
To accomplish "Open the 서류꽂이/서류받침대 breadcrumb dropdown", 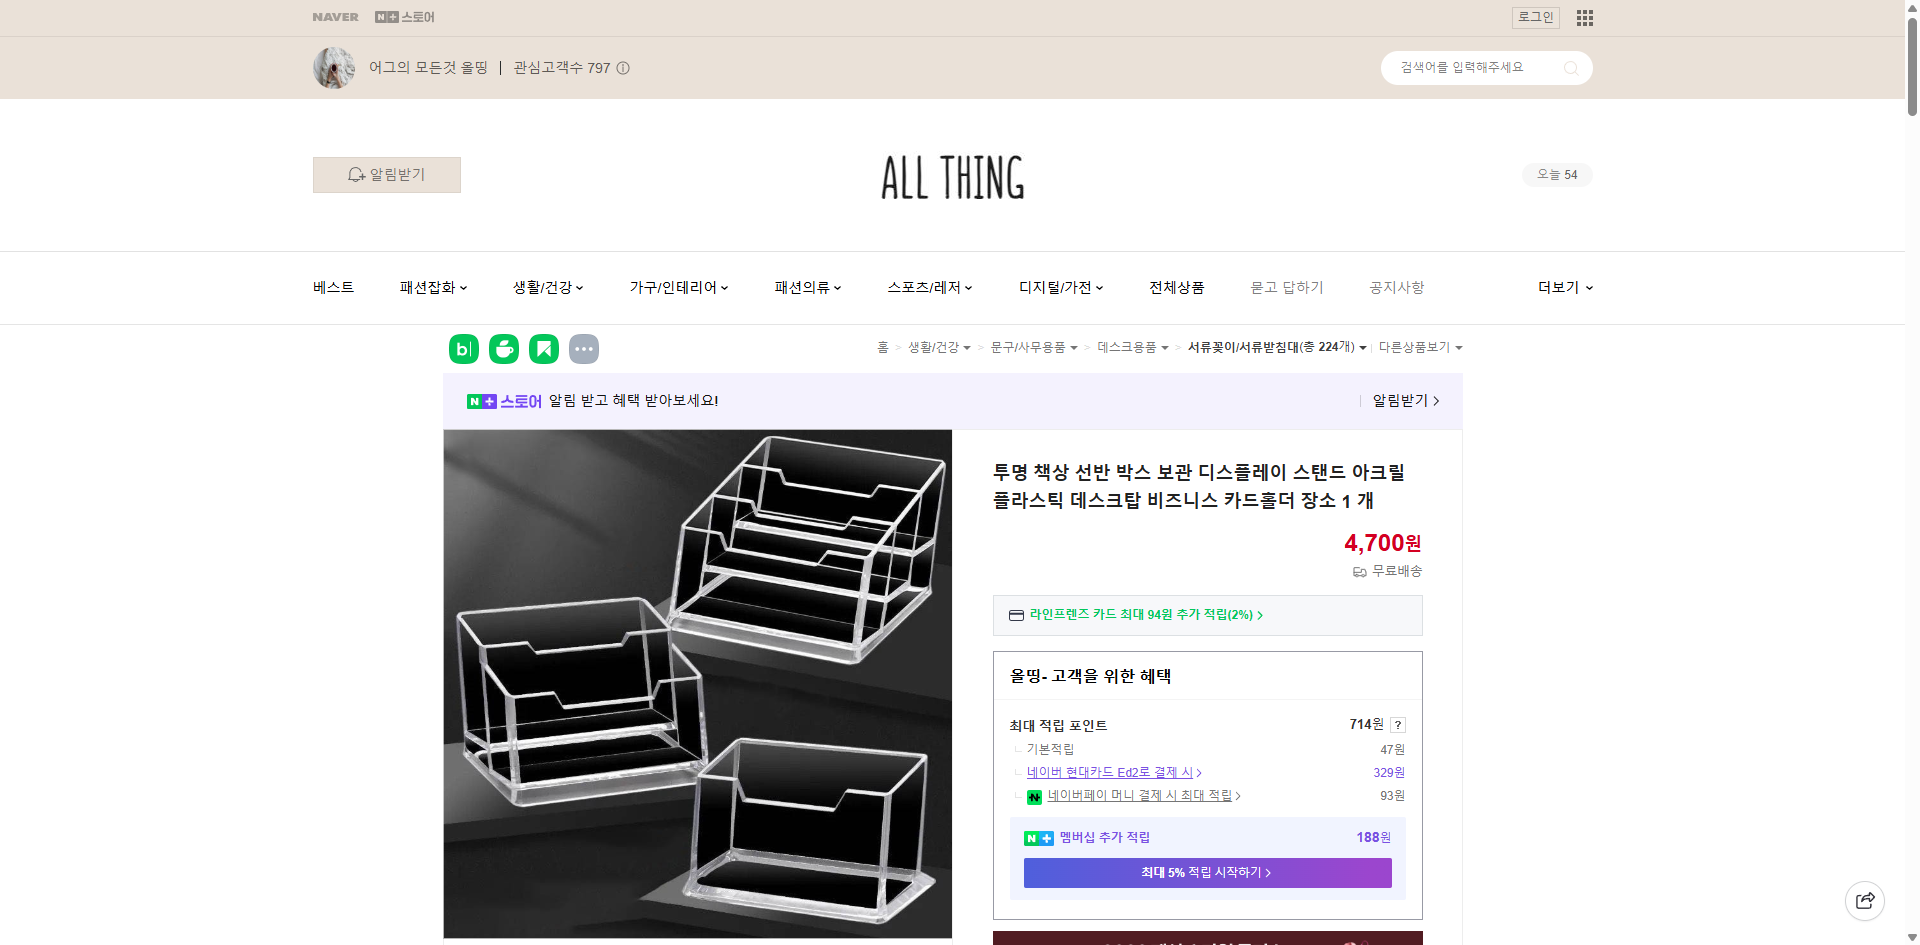I will tap(1362, 347).
